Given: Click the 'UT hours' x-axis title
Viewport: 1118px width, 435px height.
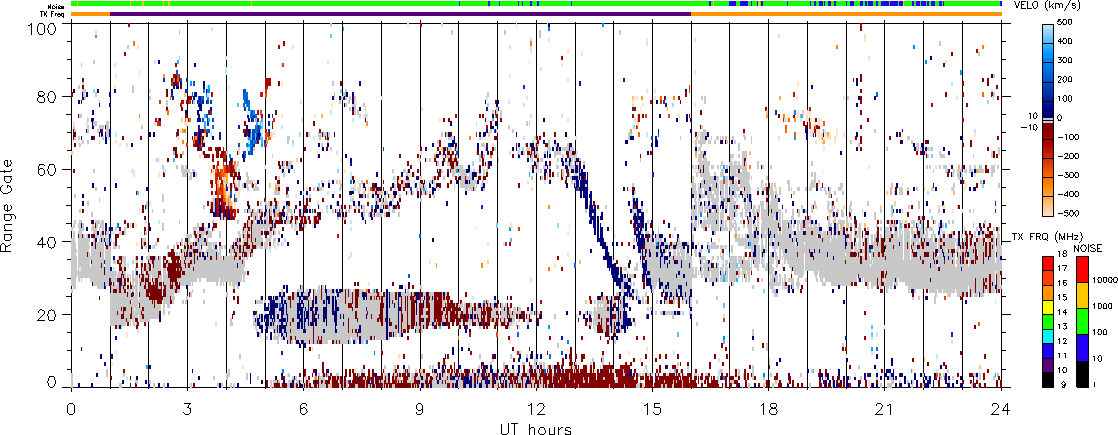Looking at the screenshot, I should [535, 428].
